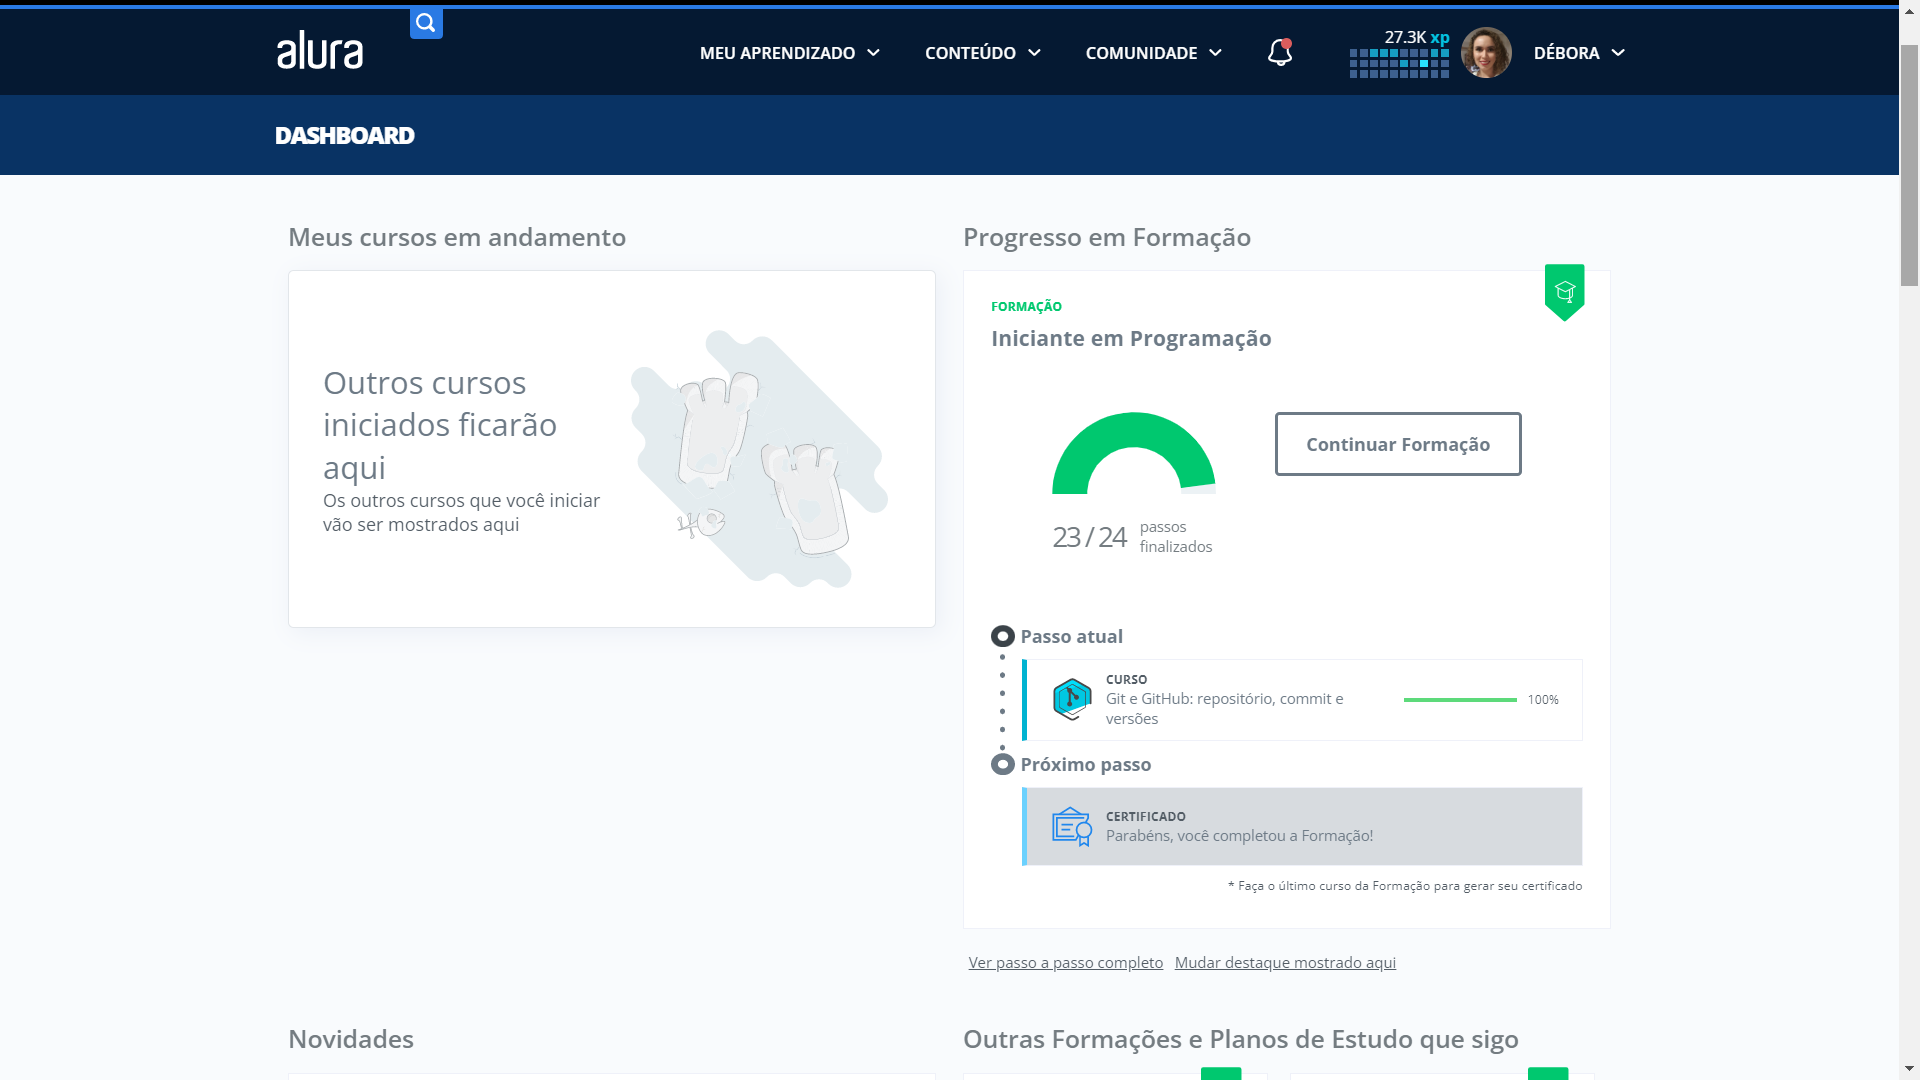Expand the Comunidade menu
This screenshot has width=1920, height=1080.
point(1154,53)
